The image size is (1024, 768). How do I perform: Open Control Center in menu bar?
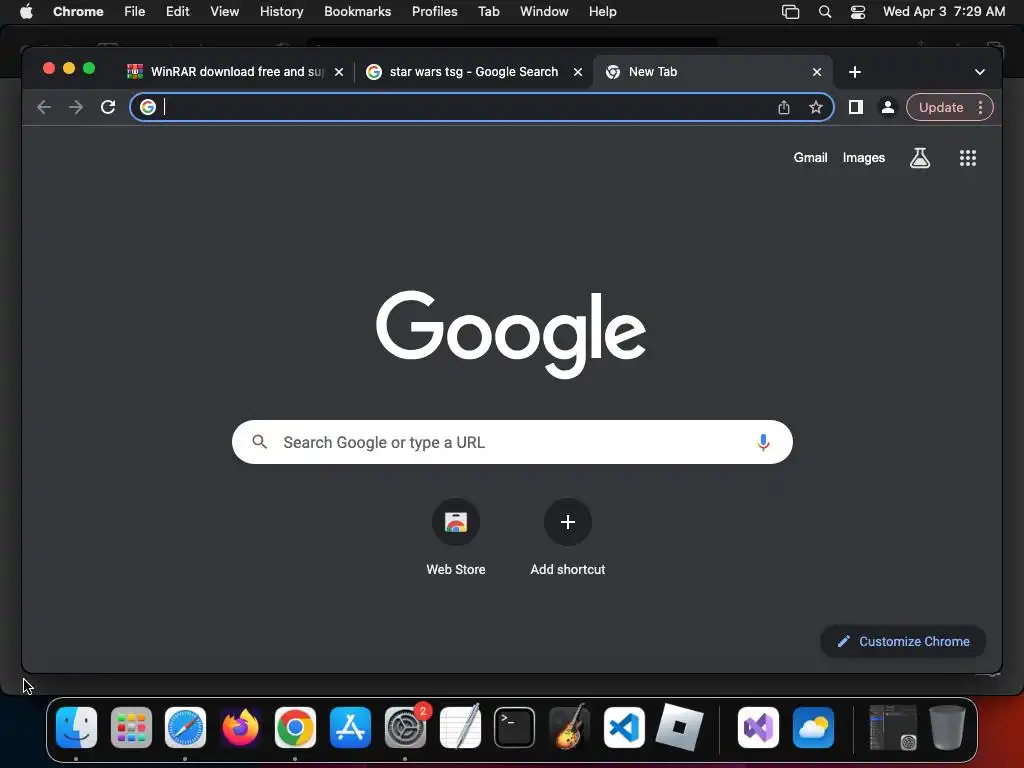tap(857, 12)
